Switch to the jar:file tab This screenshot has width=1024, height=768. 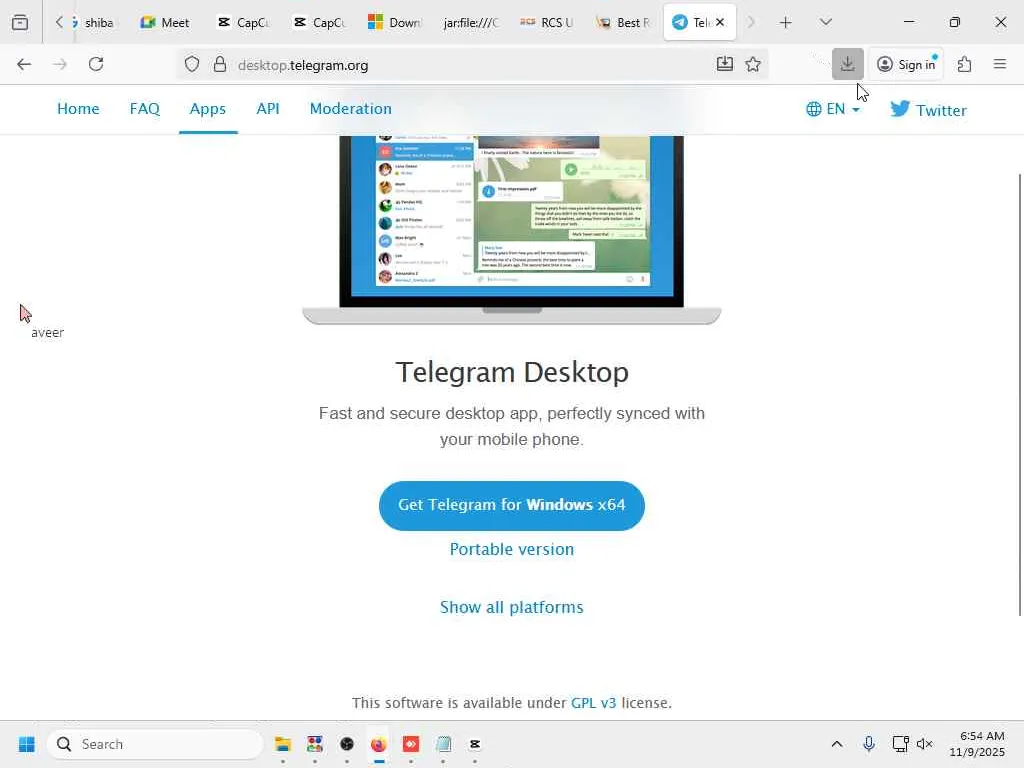pos(471,22)
